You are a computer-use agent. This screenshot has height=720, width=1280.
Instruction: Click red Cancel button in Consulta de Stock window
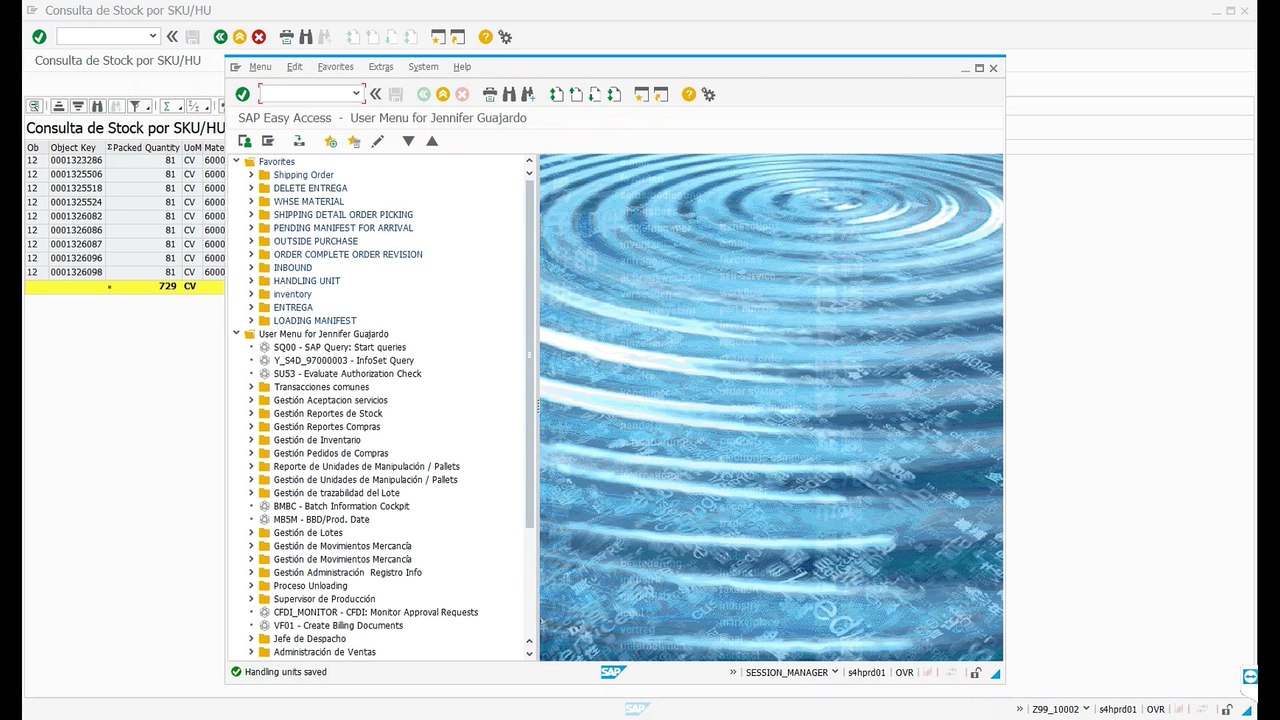point(259,37)
